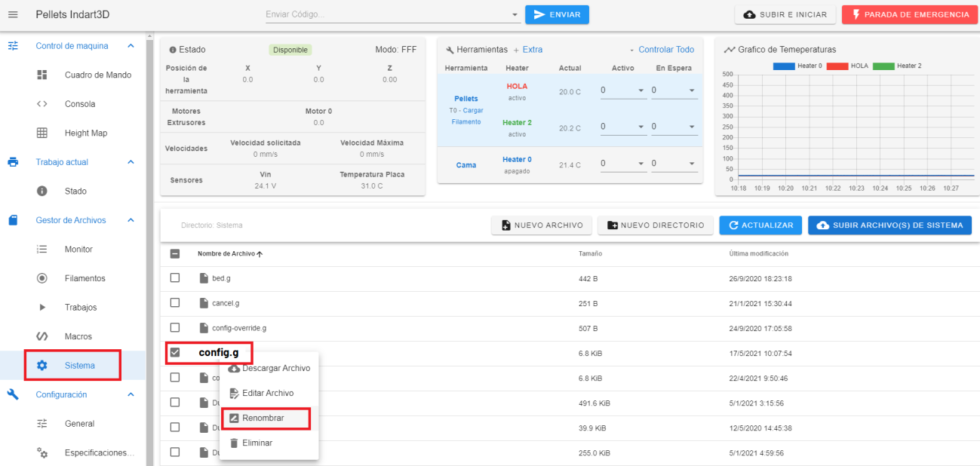Image resolution: width=980 pixels, height=466 pixels.
Task: Click the Filamentos spool icon
Action: [42, 278]
